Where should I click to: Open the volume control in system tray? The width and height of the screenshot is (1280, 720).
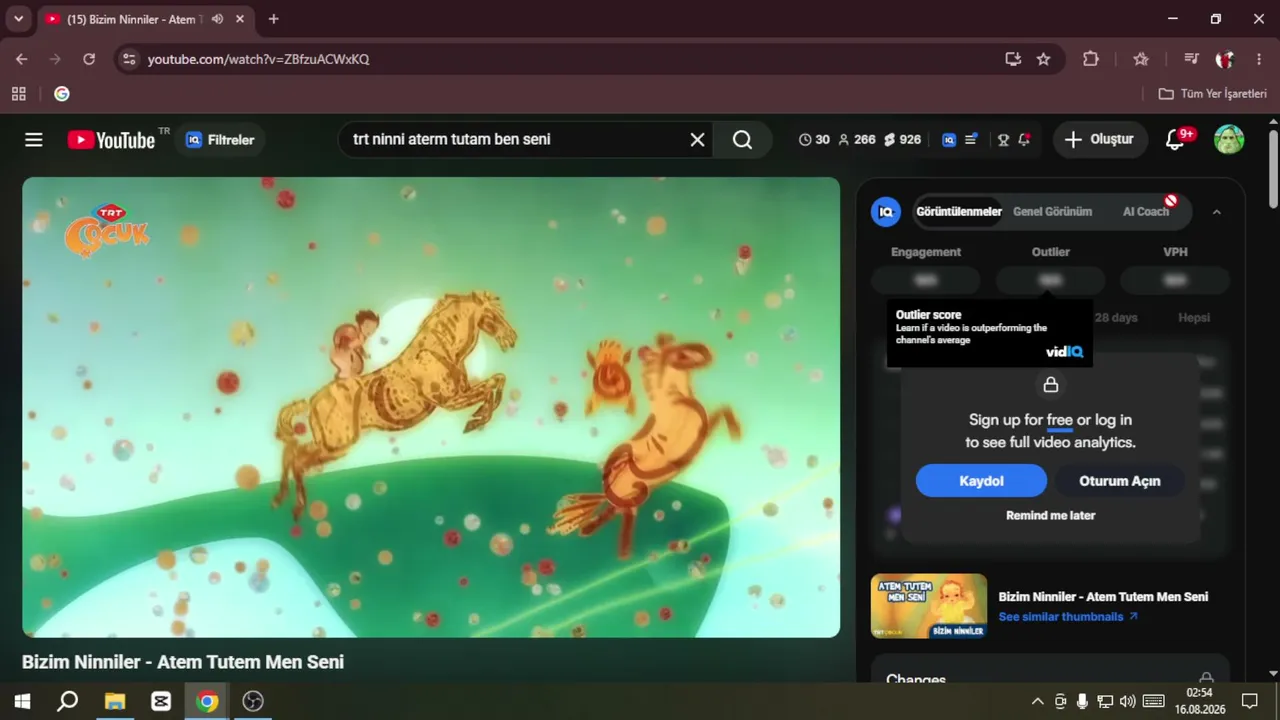click(1128, 701)
